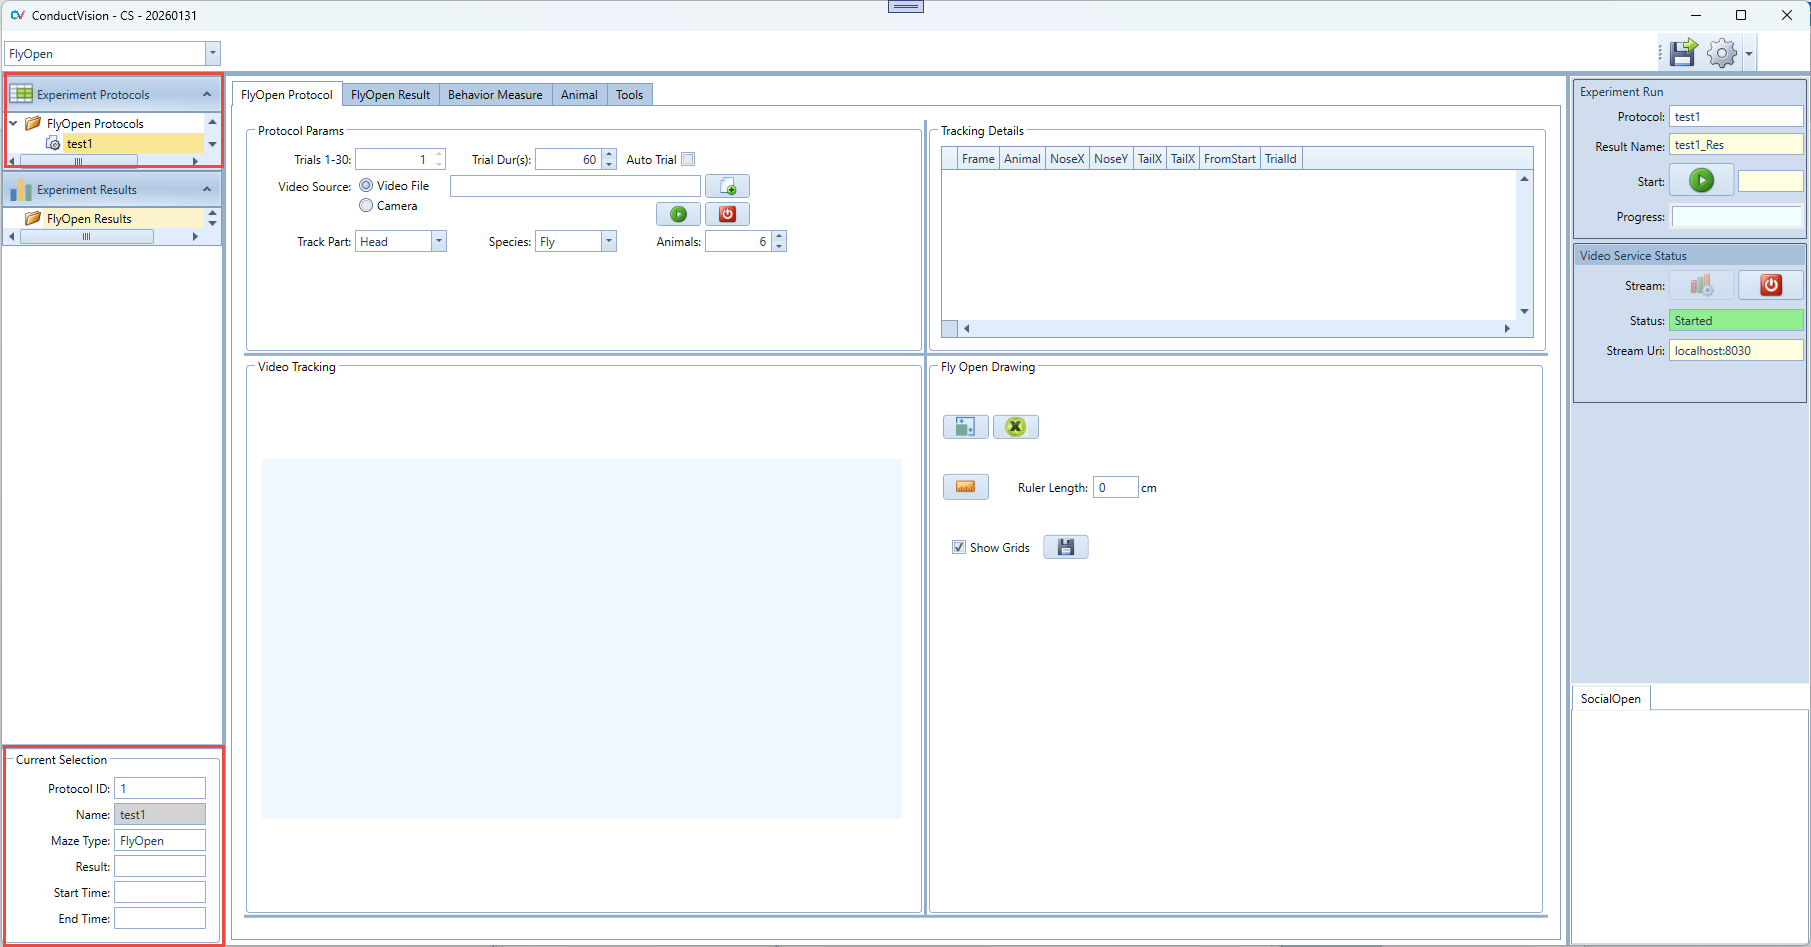Click the browse video file icon

pos(727,187)
